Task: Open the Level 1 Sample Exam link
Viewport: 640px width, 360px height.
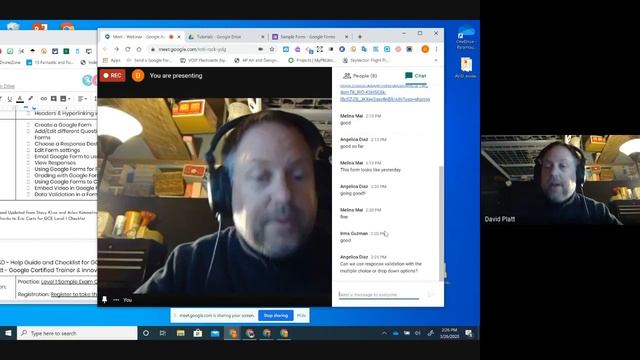Action: coord(69,282)
